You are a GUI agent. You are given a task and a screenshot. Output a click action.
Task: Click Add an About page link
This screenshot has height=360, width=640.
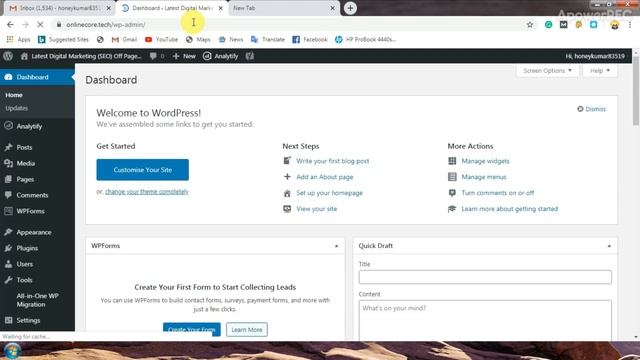tap(325, 177)
